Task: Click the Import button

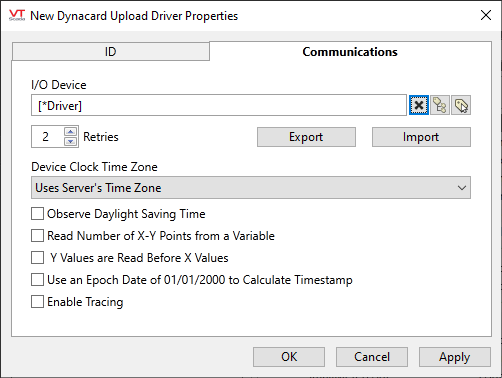Action: tap(421, 137)
